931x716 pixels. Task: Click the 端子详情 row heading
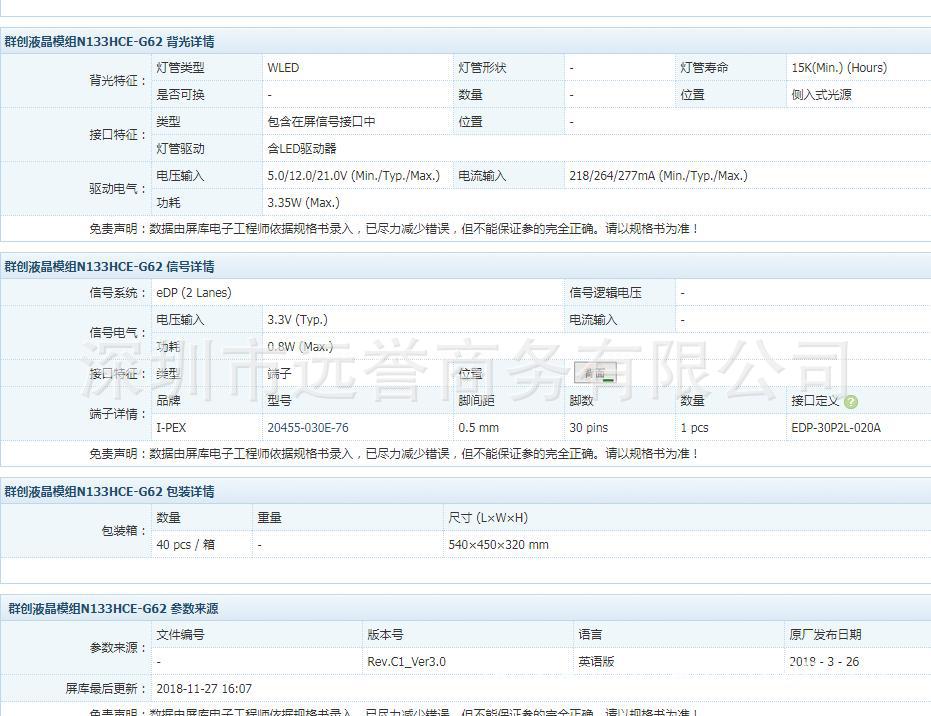pos(118,414)
